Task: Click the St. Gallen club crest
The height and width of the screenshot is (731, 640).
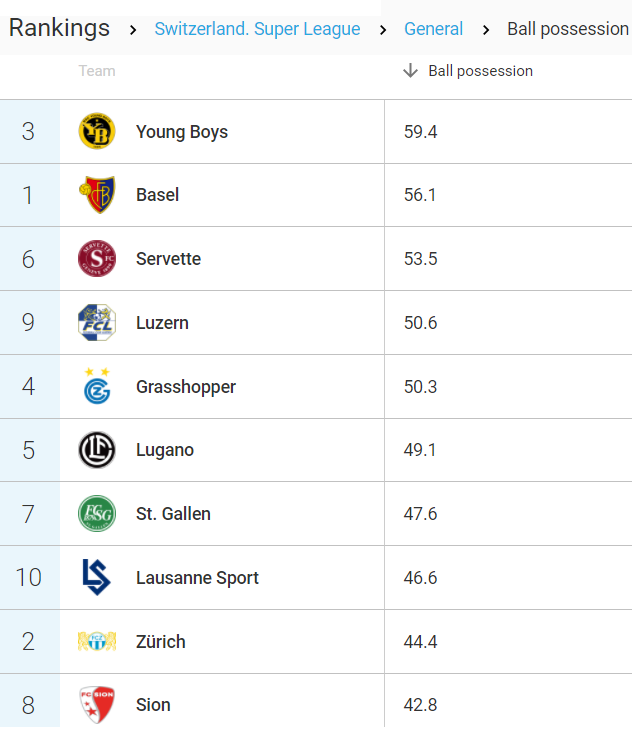Action: 97,514
